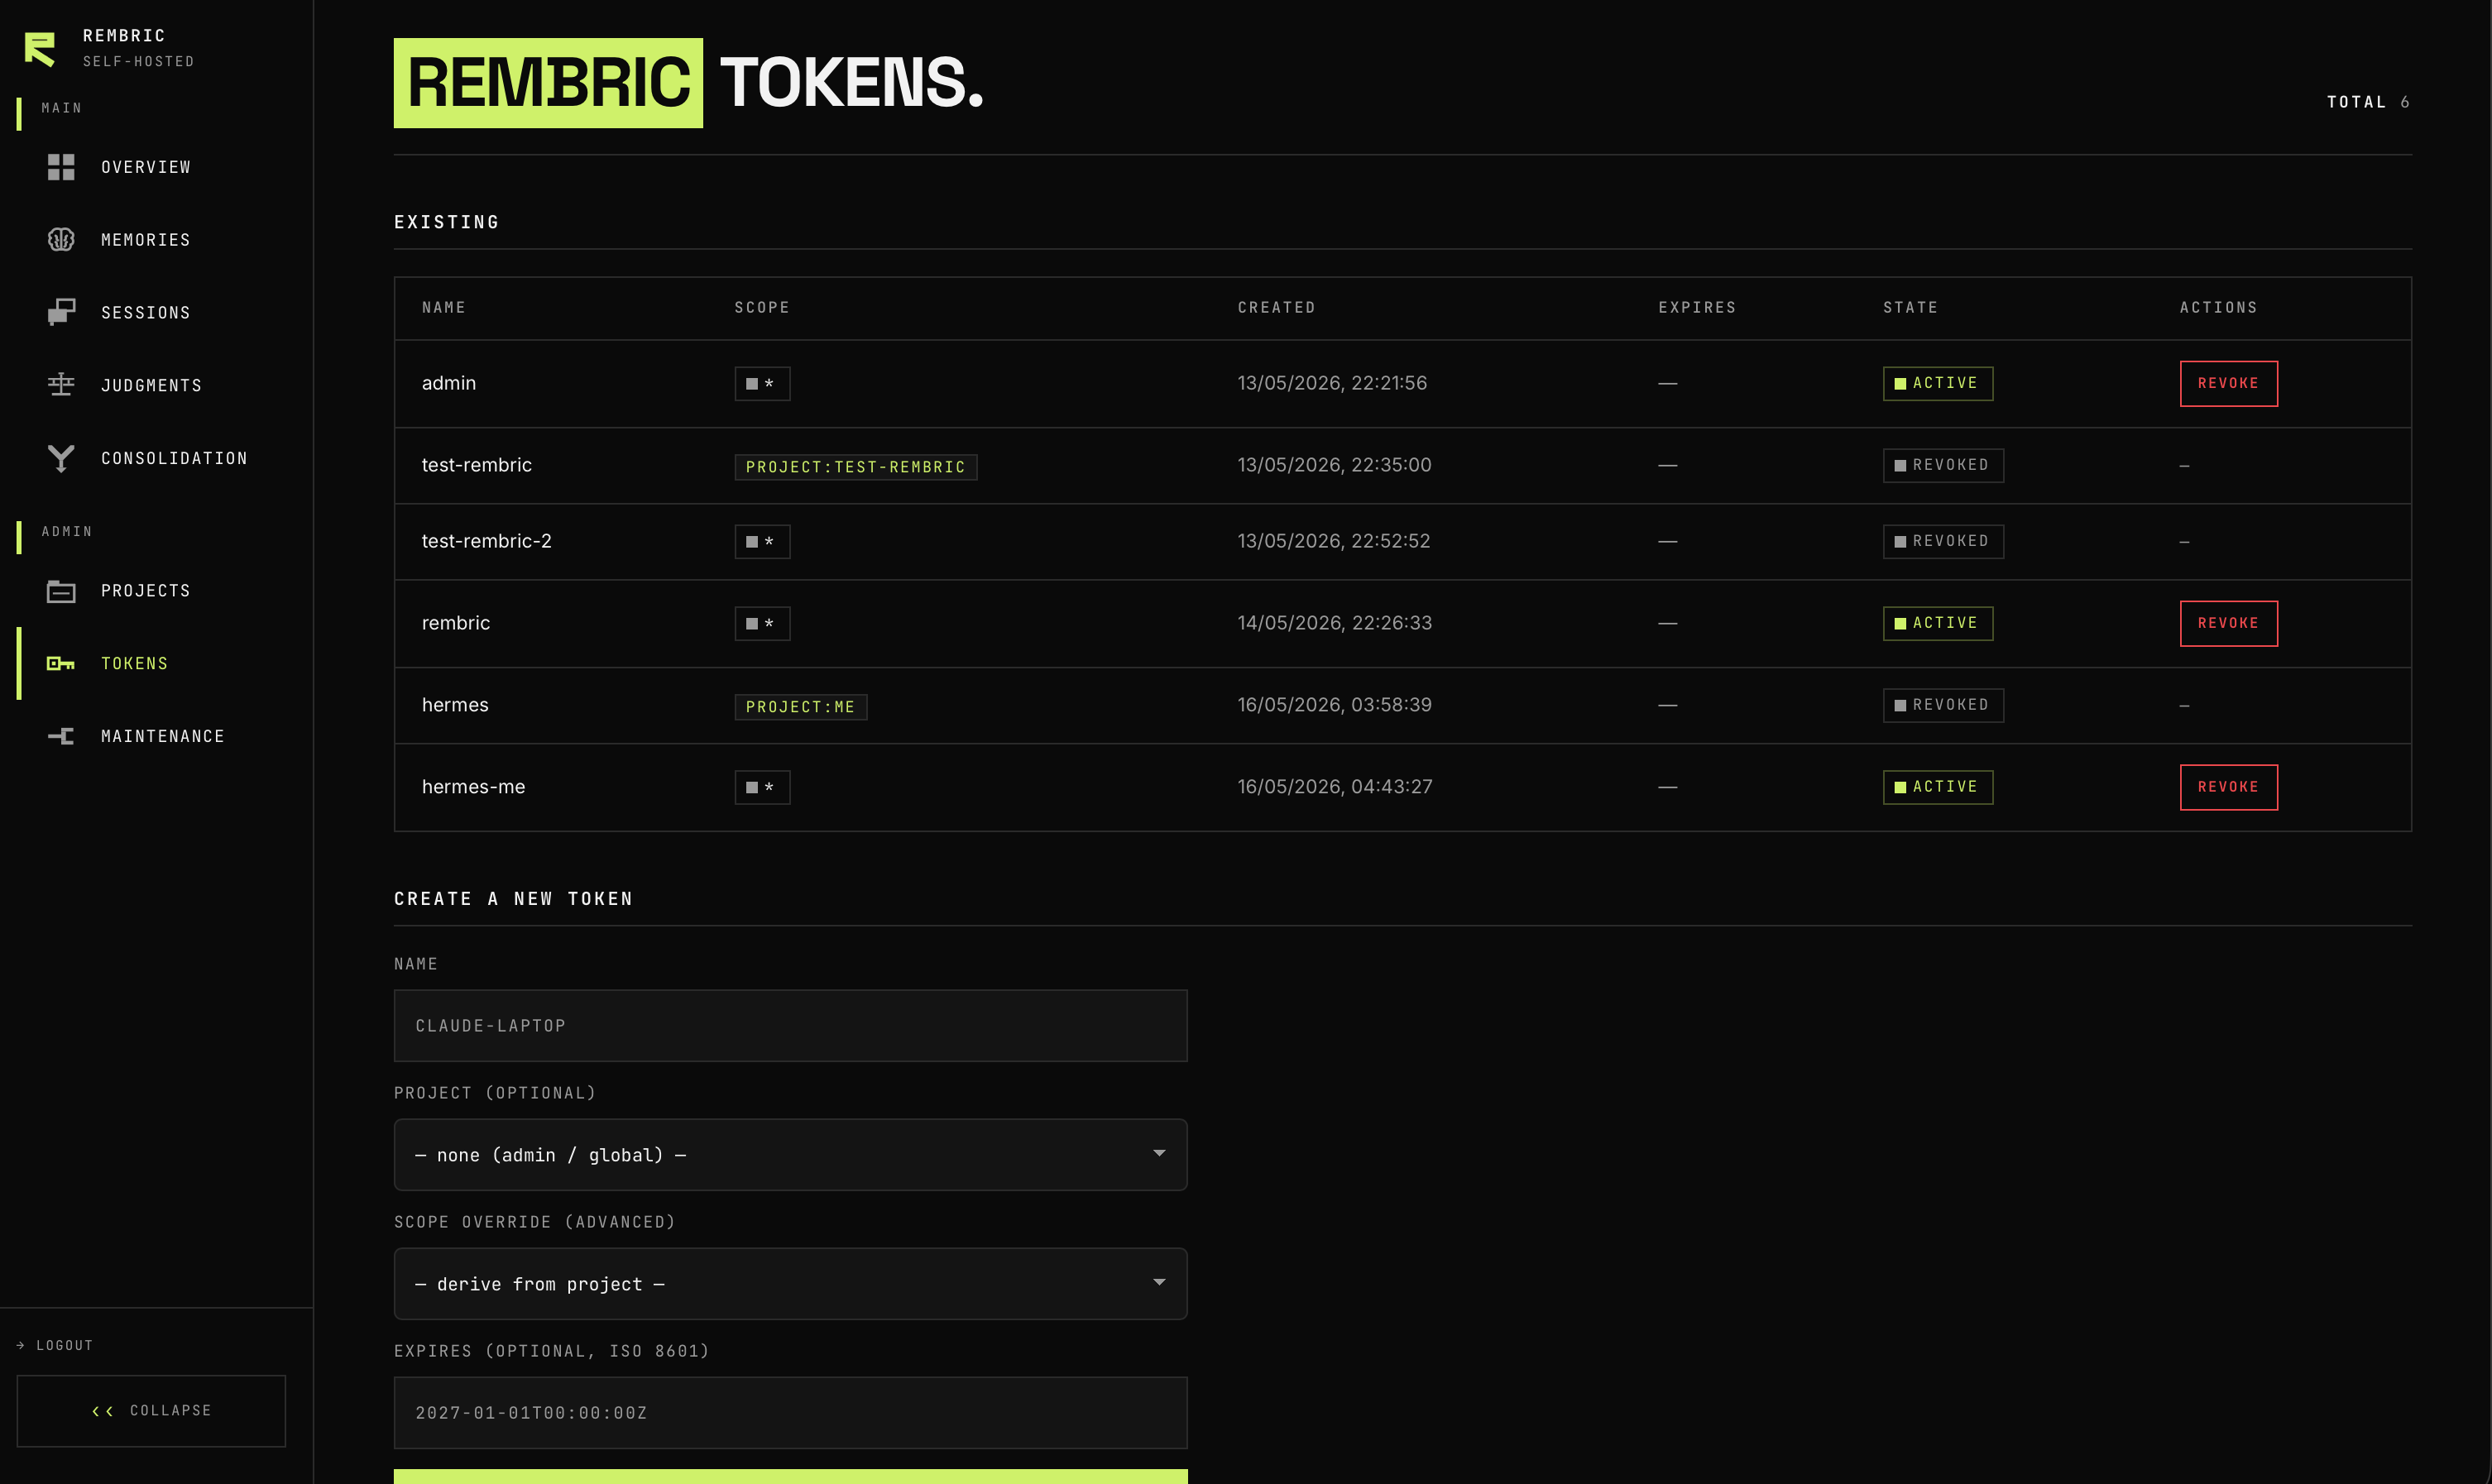Click the ACTIVE badge for admin
This screenshot has height=1484, width=2492.
click(x=1937, y=383)
